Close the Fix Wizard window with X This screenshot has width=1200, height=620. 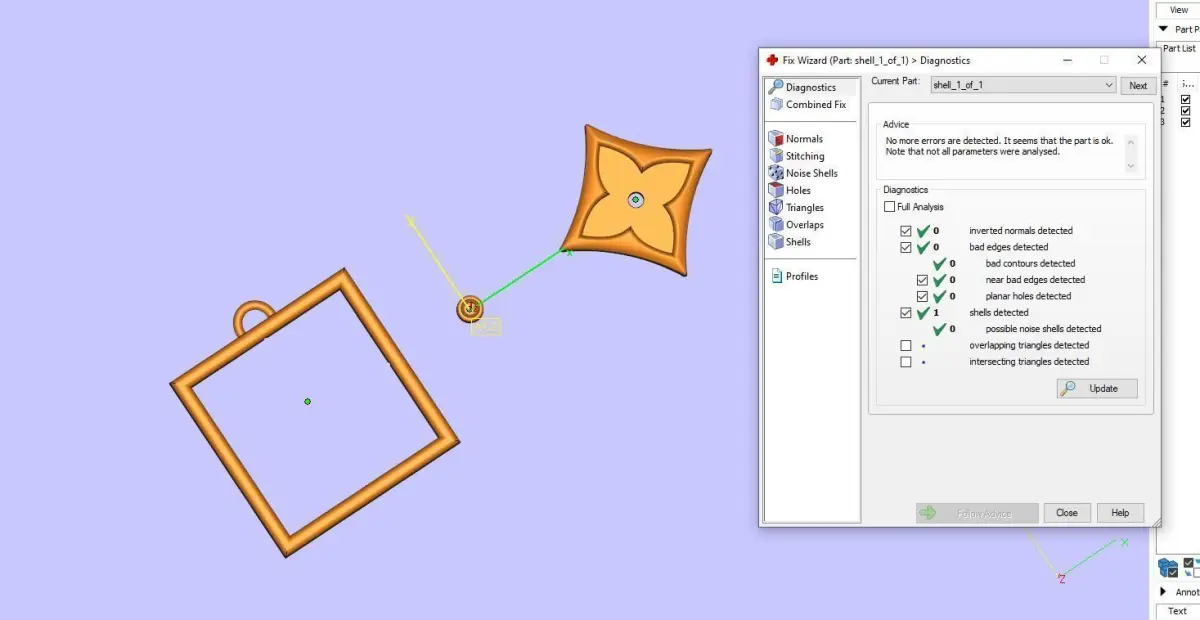[x=1142, y=60]
